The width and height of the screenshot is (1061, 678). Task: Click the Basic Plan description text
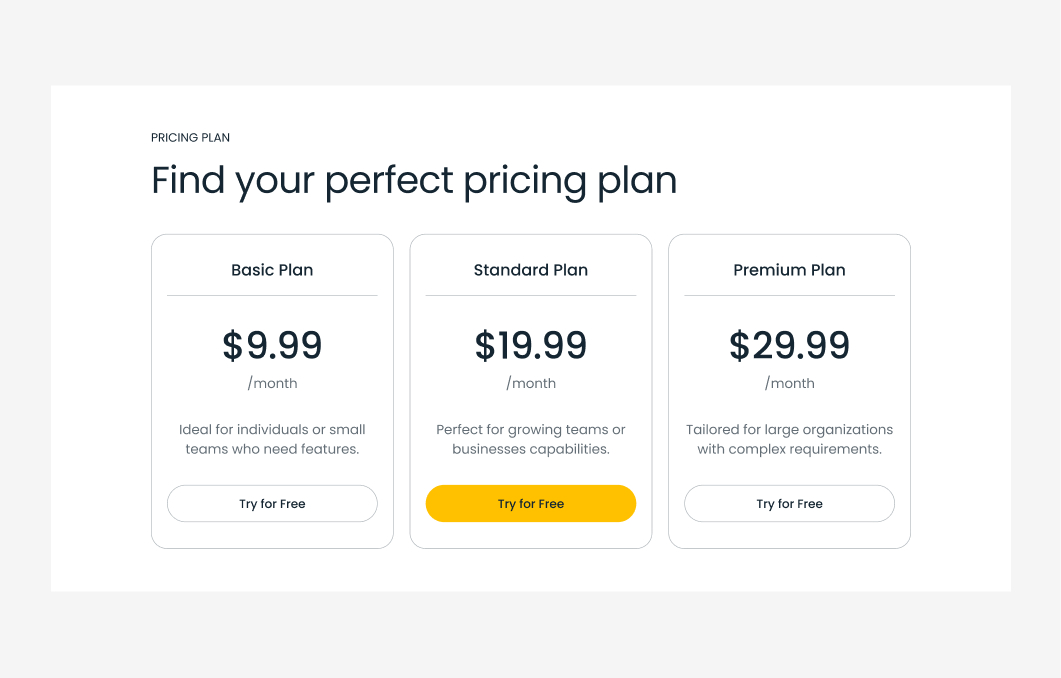(x=272, y=439)
